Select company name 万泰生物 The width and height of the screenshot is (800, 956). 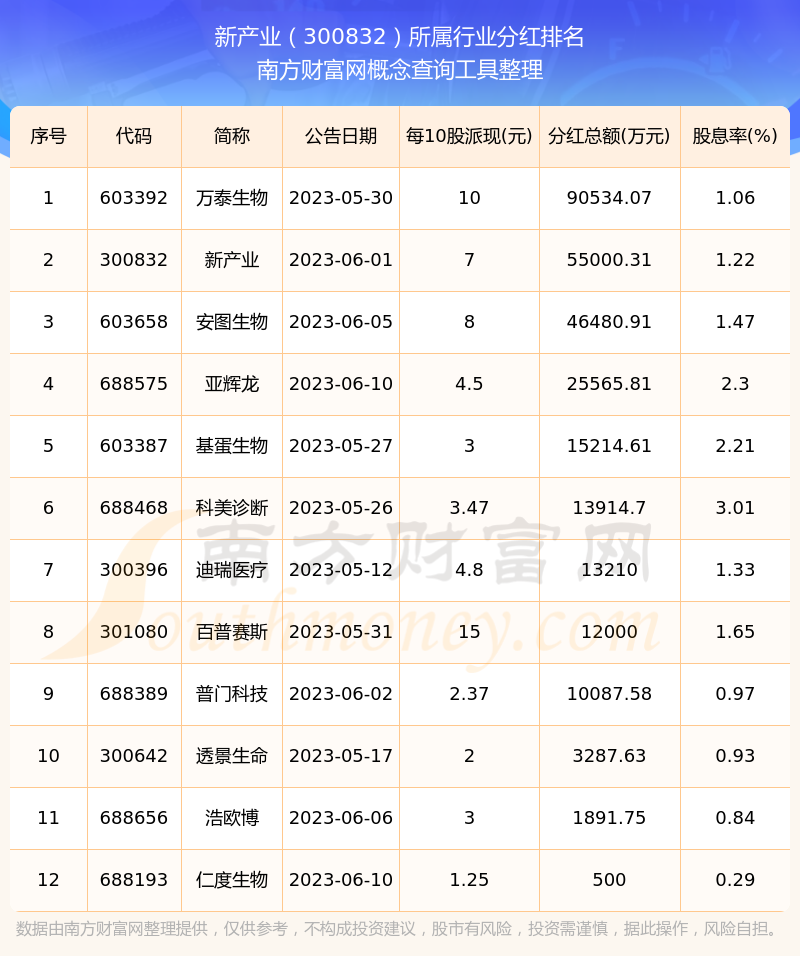coord(231,198)
